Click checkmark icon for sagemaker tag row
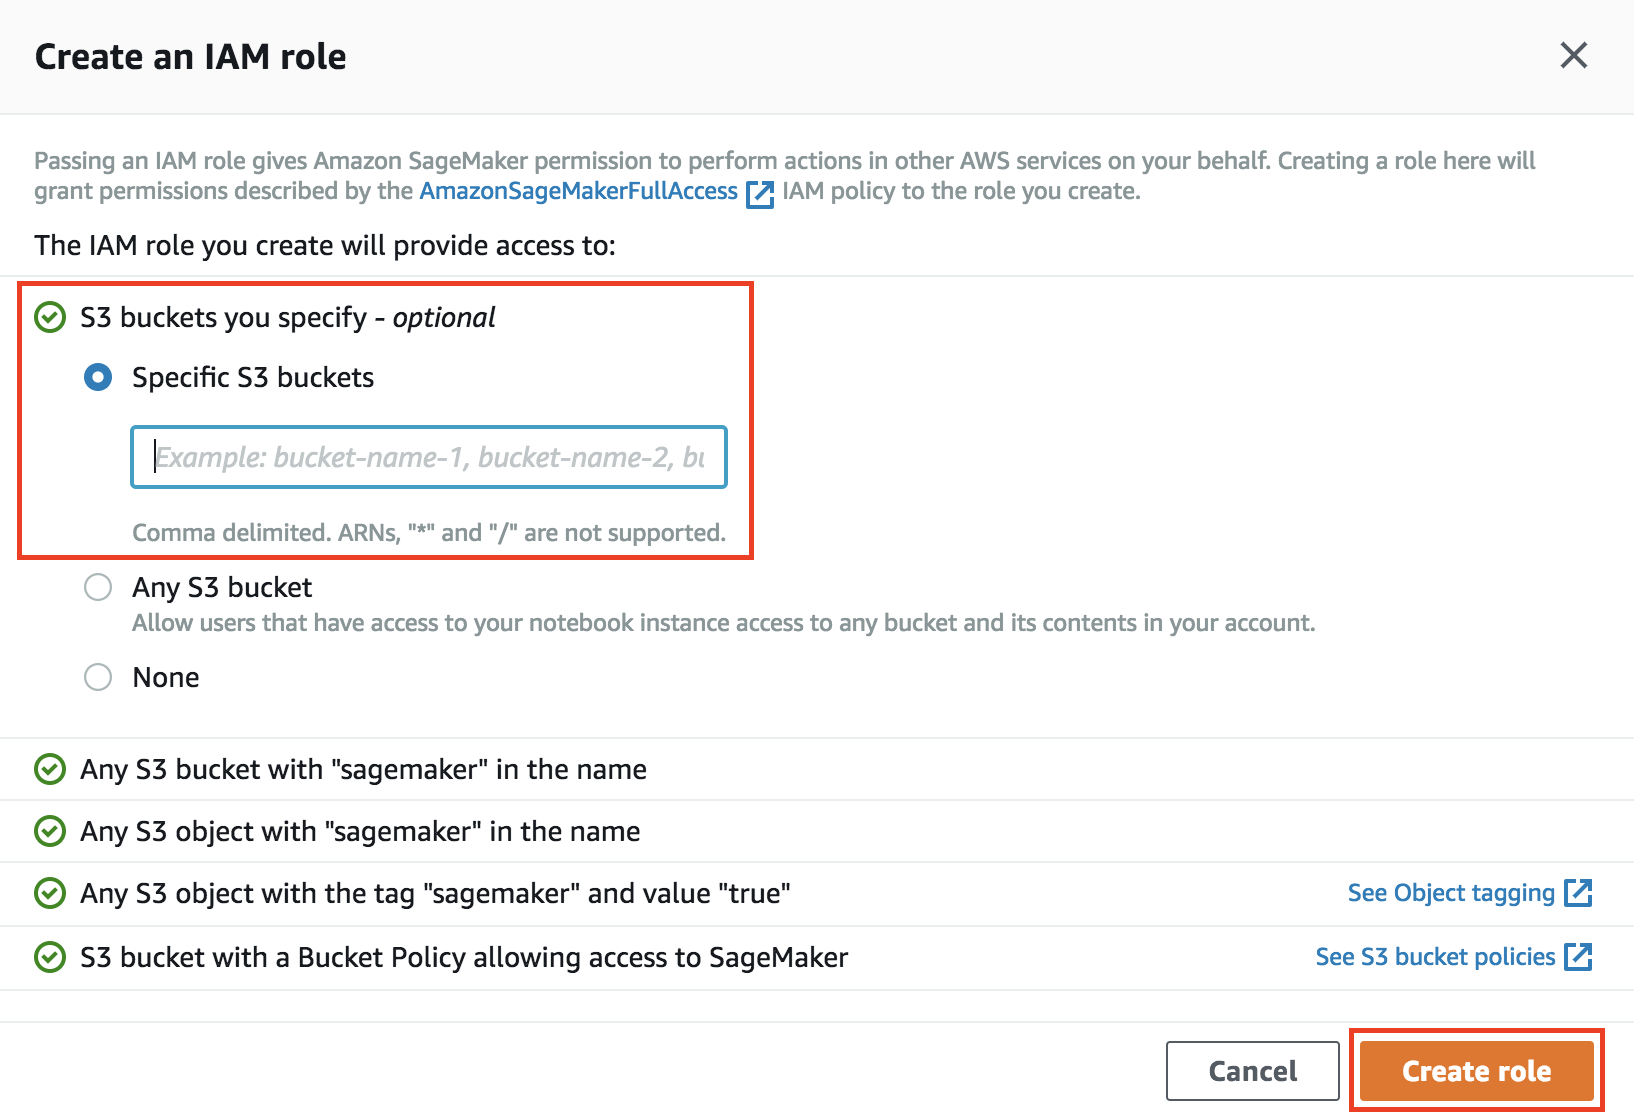The height and width of the screenshot is (1118, 1634). point(50,893)
